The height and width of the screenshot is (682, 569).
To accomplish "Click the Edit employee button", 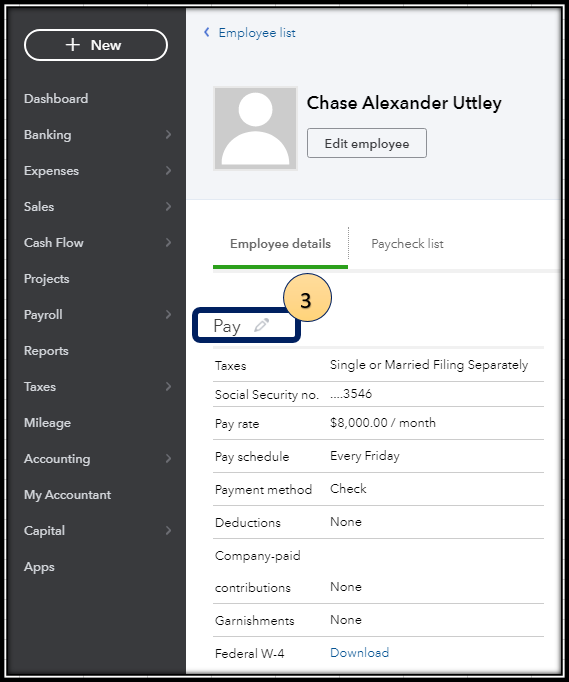I will [367, 143].
